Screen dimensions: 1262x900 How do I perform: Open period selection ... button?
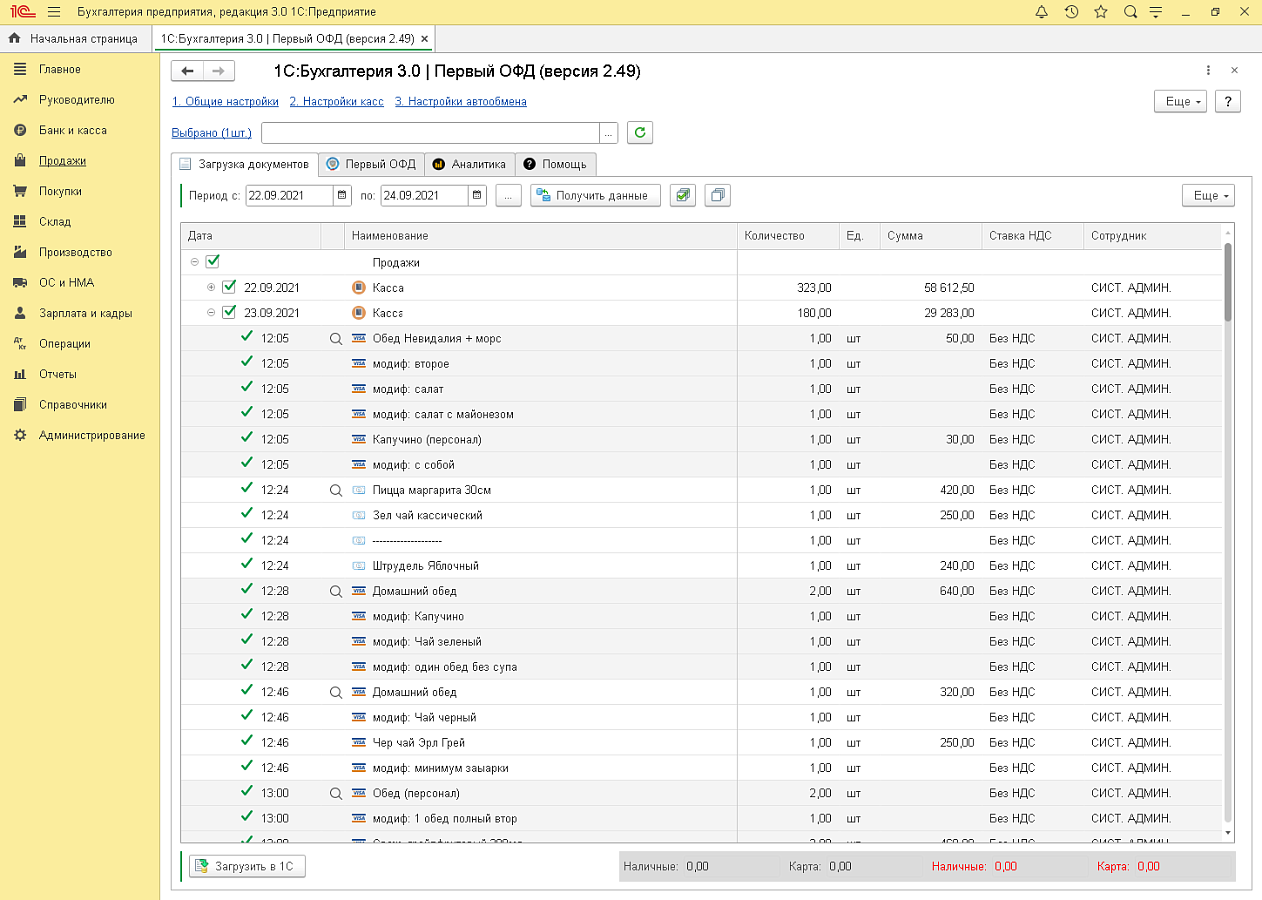pos(508,196)
